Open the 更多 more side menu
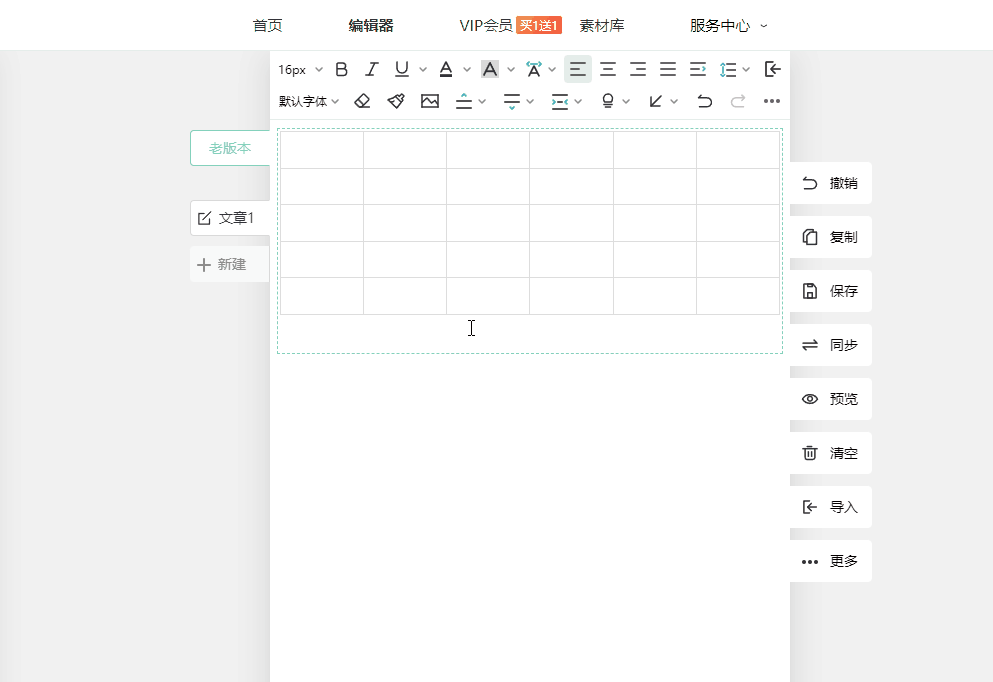Screen dimensions: 993x682 [x=831, y=561]
